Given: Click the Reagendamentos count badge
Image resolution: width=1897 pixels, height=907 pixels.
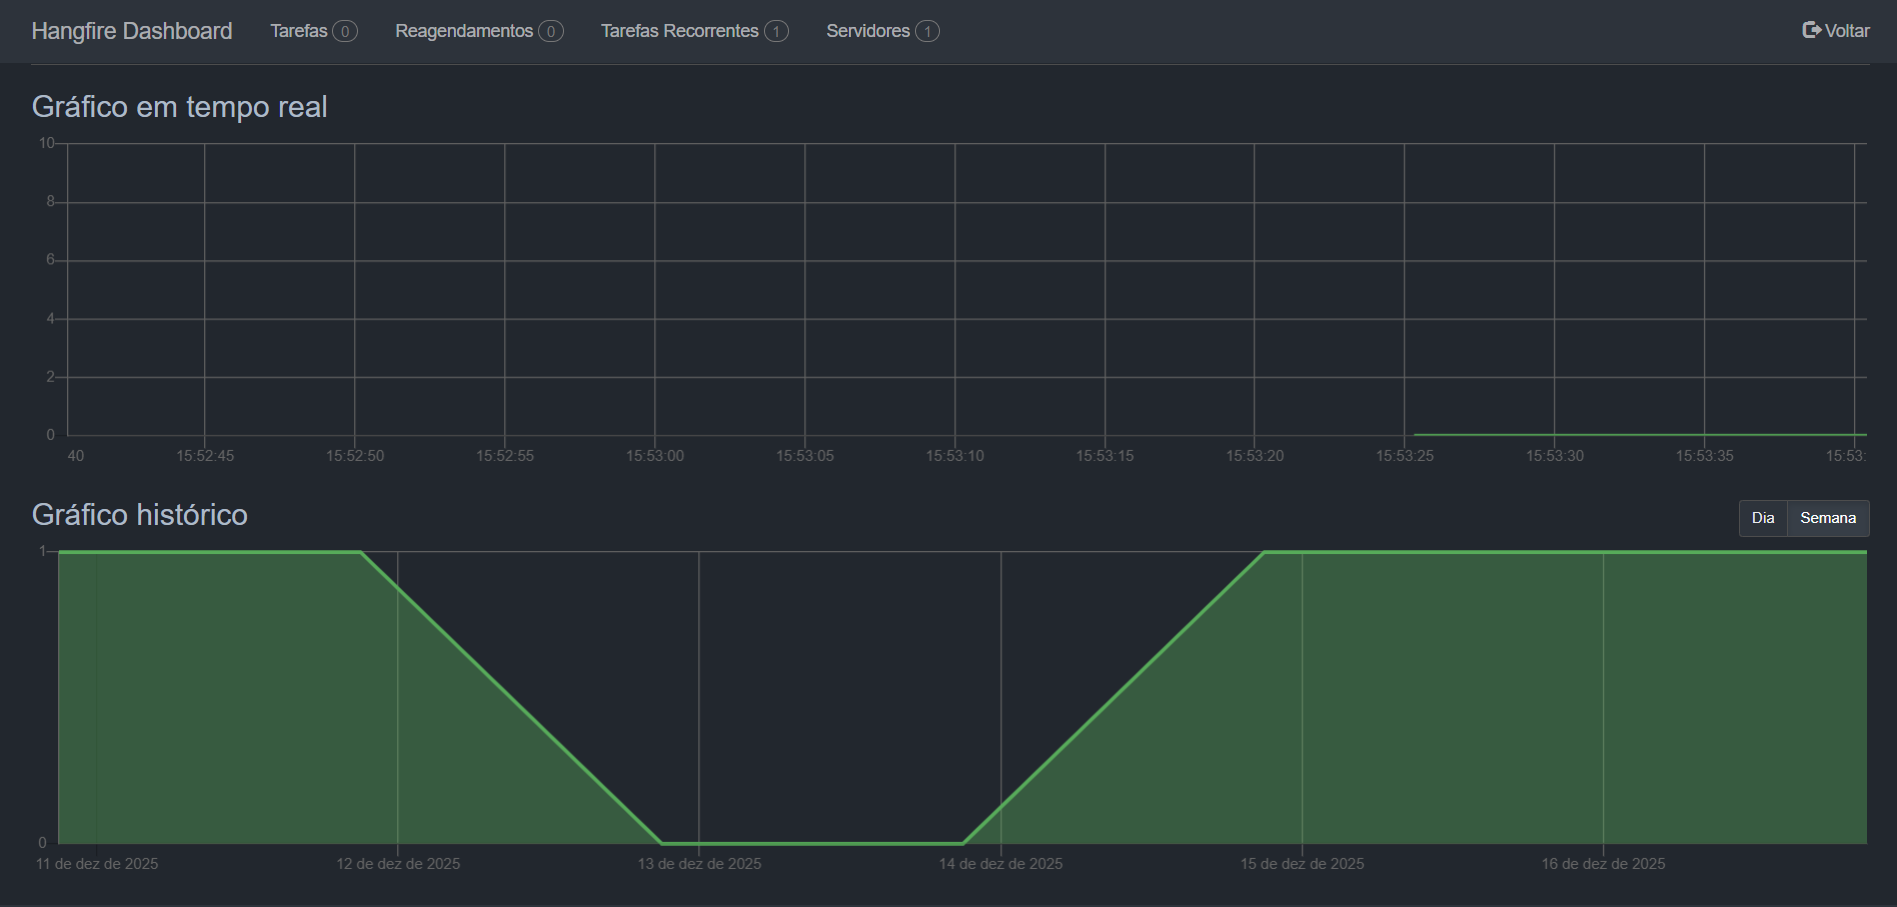Looking at the screenshot, I should [551, 31].
